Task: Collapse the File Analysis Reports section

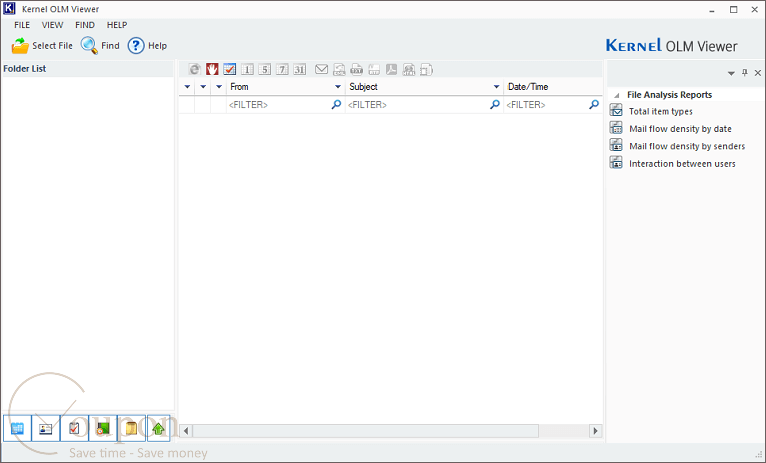Action: 617,95
